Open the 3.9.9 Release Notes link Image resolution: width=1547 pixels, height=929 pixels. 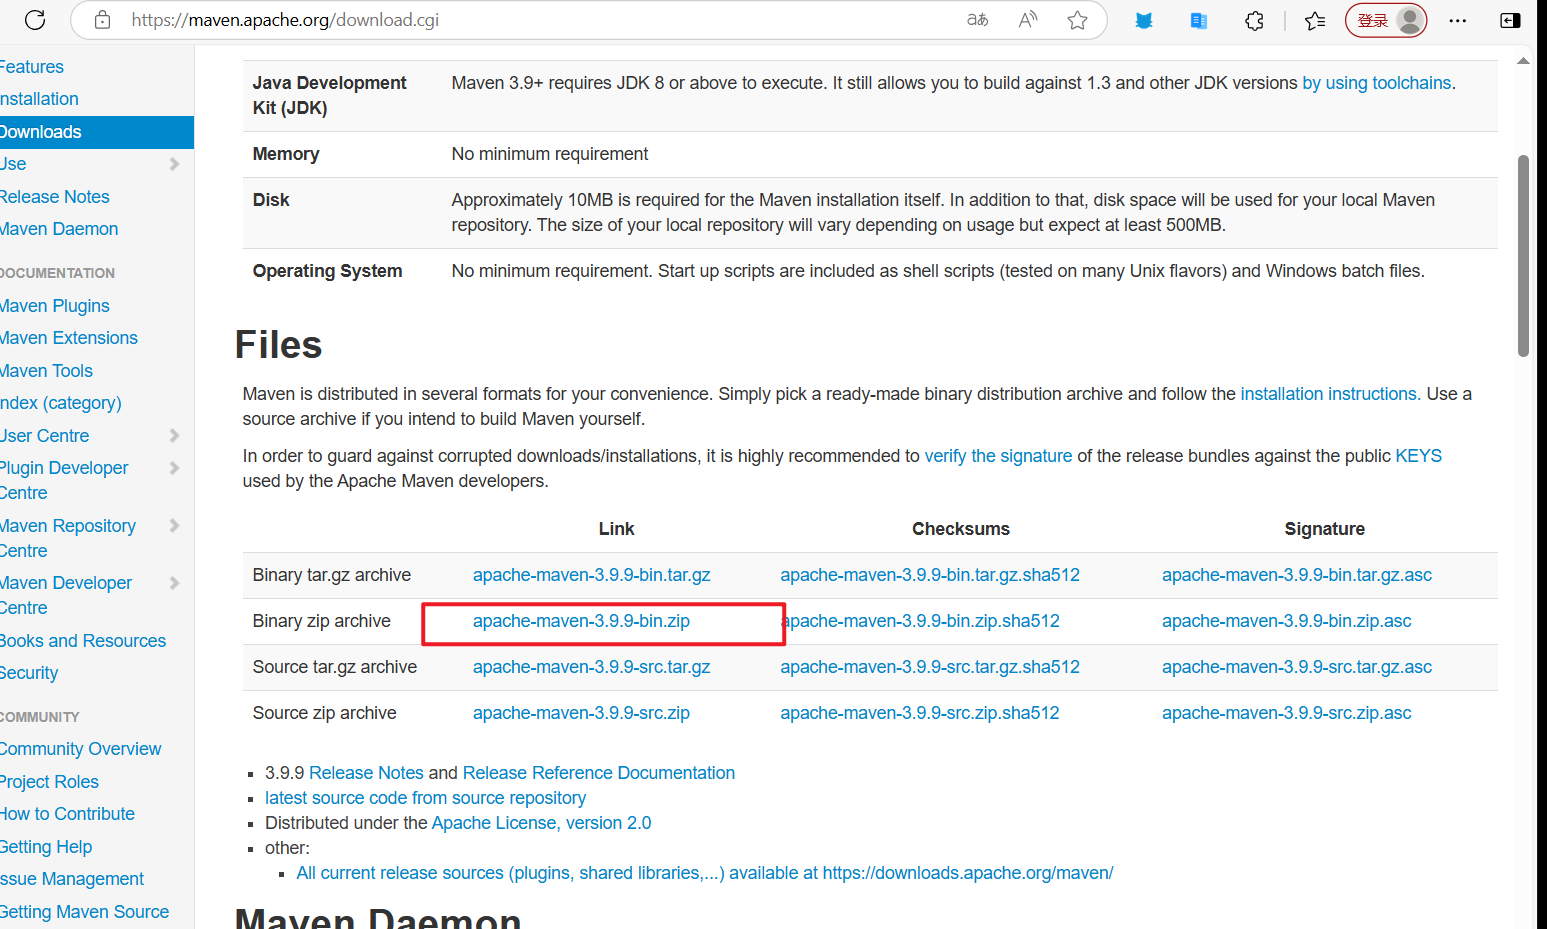coord(366,773)
